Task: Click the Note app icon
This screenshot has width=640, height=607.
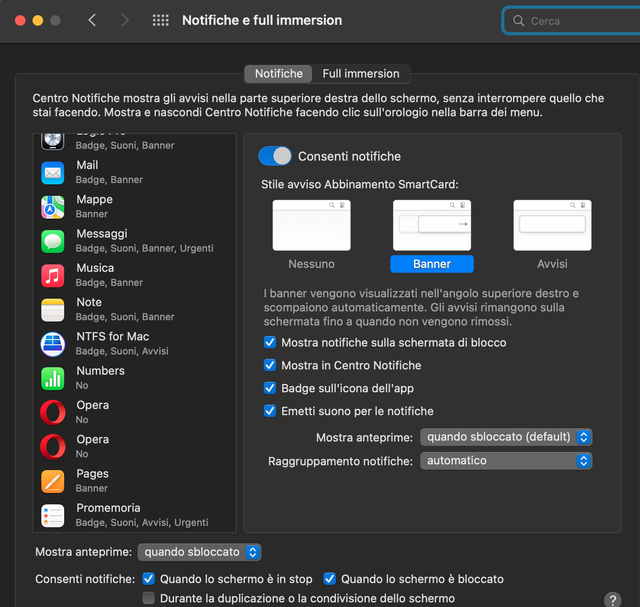Action: click(53, 310)
